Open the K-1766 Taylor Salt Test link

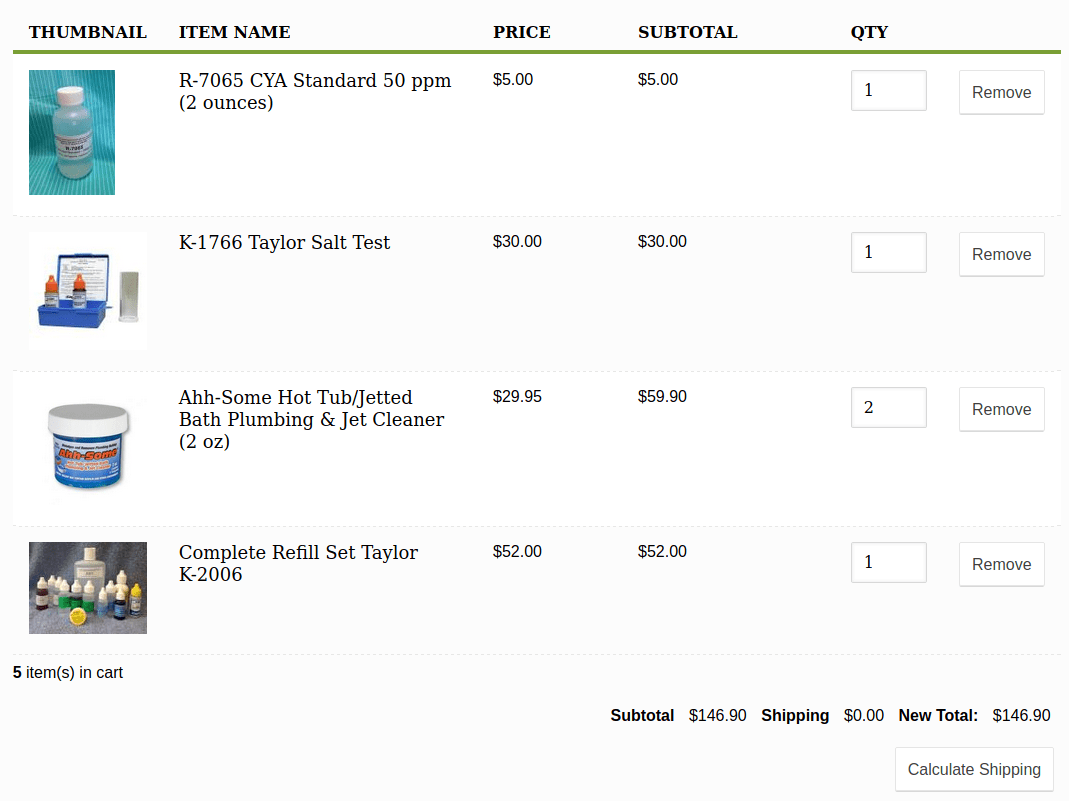pos(284,243)
